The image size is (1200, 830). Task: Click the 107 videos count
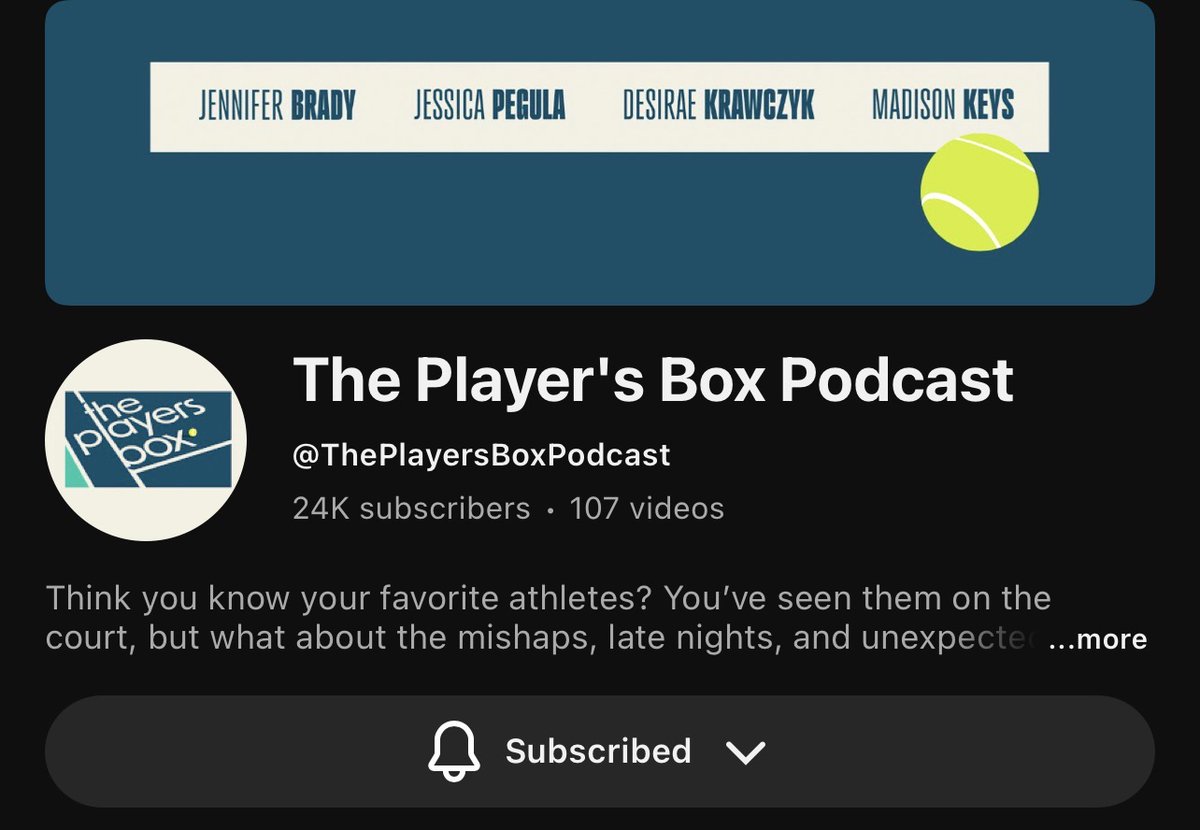(x=646, y=508)
